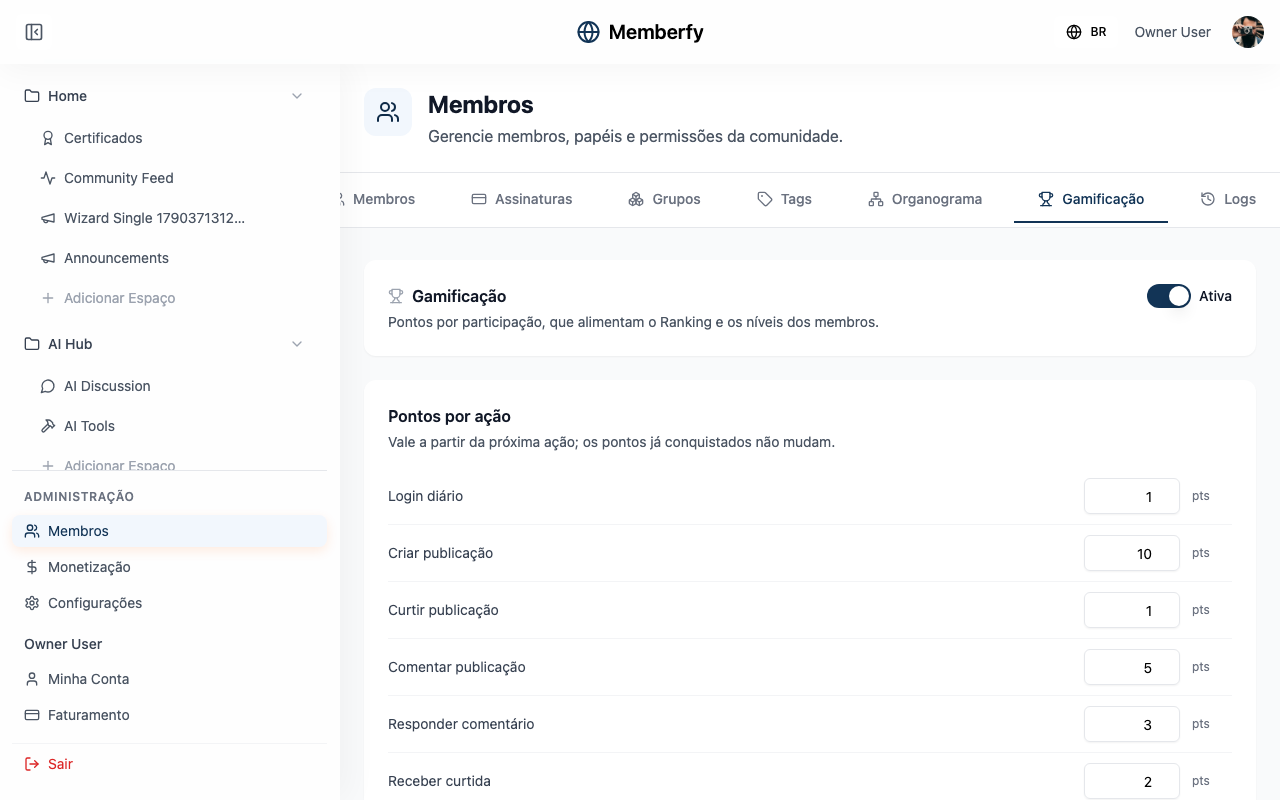The height and width of the screenshot is (800, 1280).
Task: Click the Community Feed activity icon
Action: click(48, 178)
